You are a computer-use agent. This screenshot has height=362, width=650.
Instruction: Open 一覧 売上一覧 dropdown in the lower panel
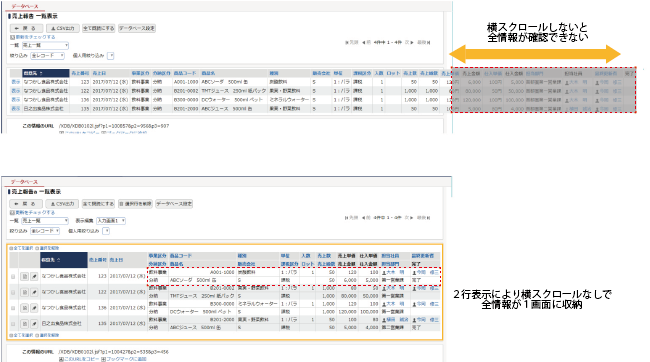click(45, 221)
